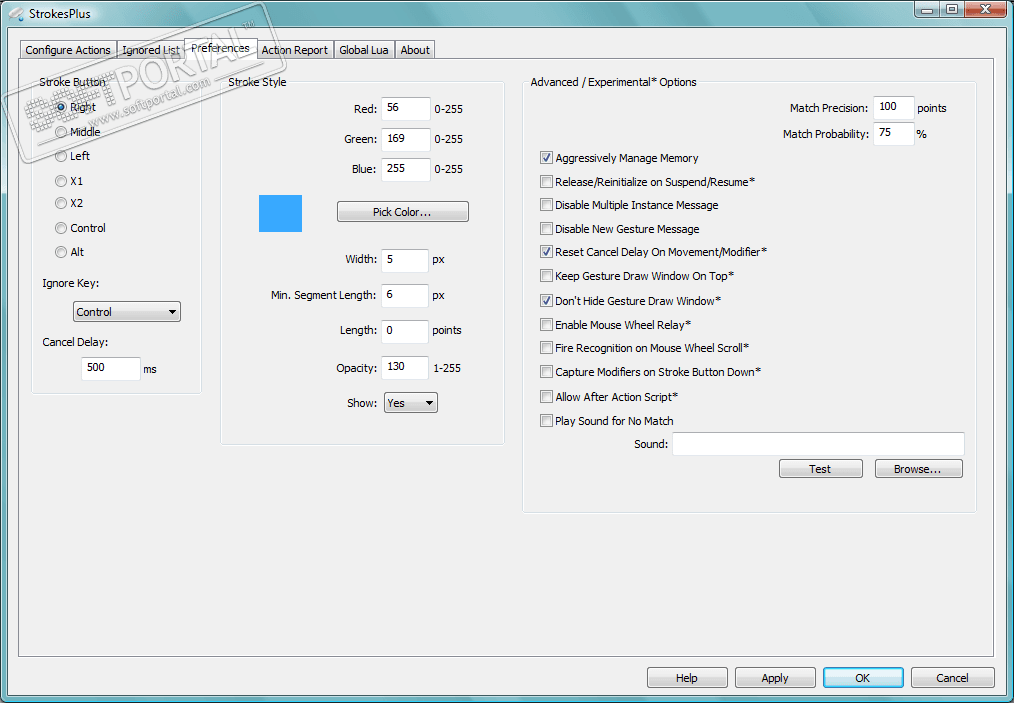Click Browse to choose sound file
Image resolution: width=1014 pixels, height=703 pixels.
(x=918, y=469)
